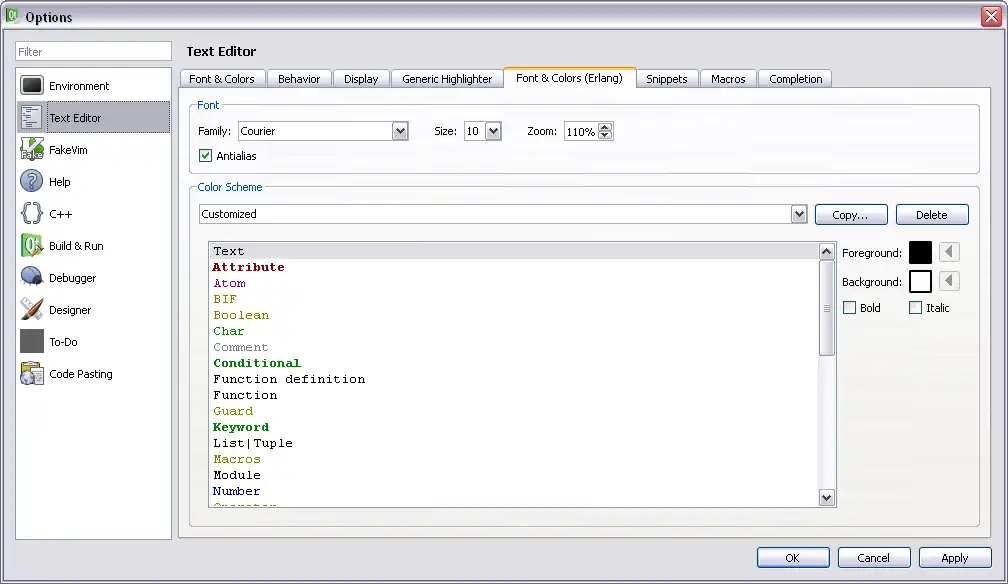
Task: Open the font Family dropdown
Action: point(400,131)
